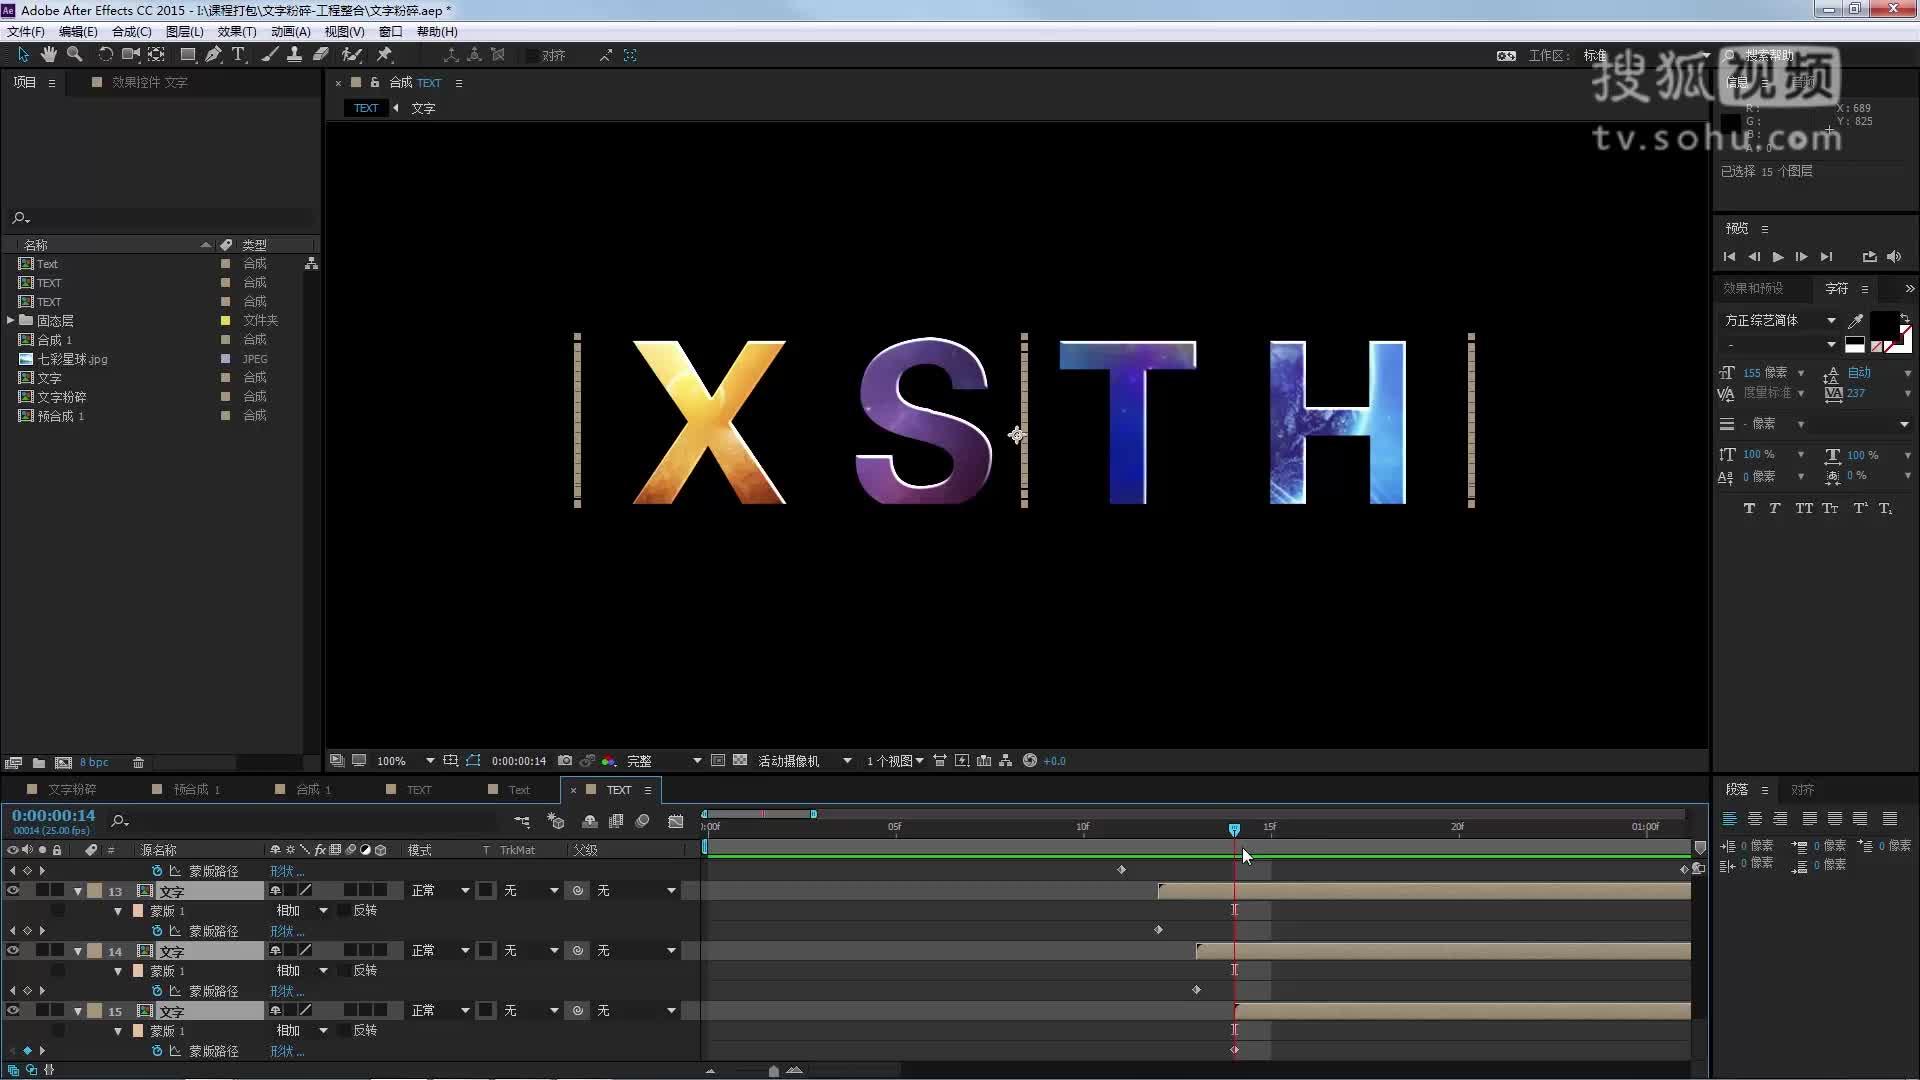
Task: Click the Play button in preview panel
Action: tap(1778, 257)
